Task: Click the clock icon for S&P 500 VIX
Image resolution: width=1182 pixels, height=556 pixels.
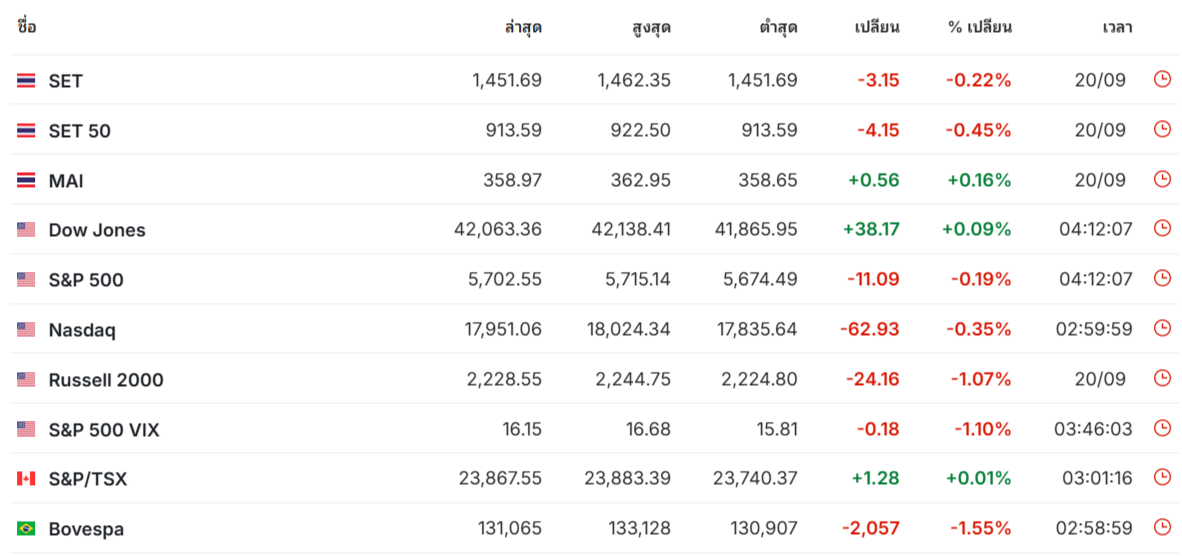Action: [x=1161, y=428]
